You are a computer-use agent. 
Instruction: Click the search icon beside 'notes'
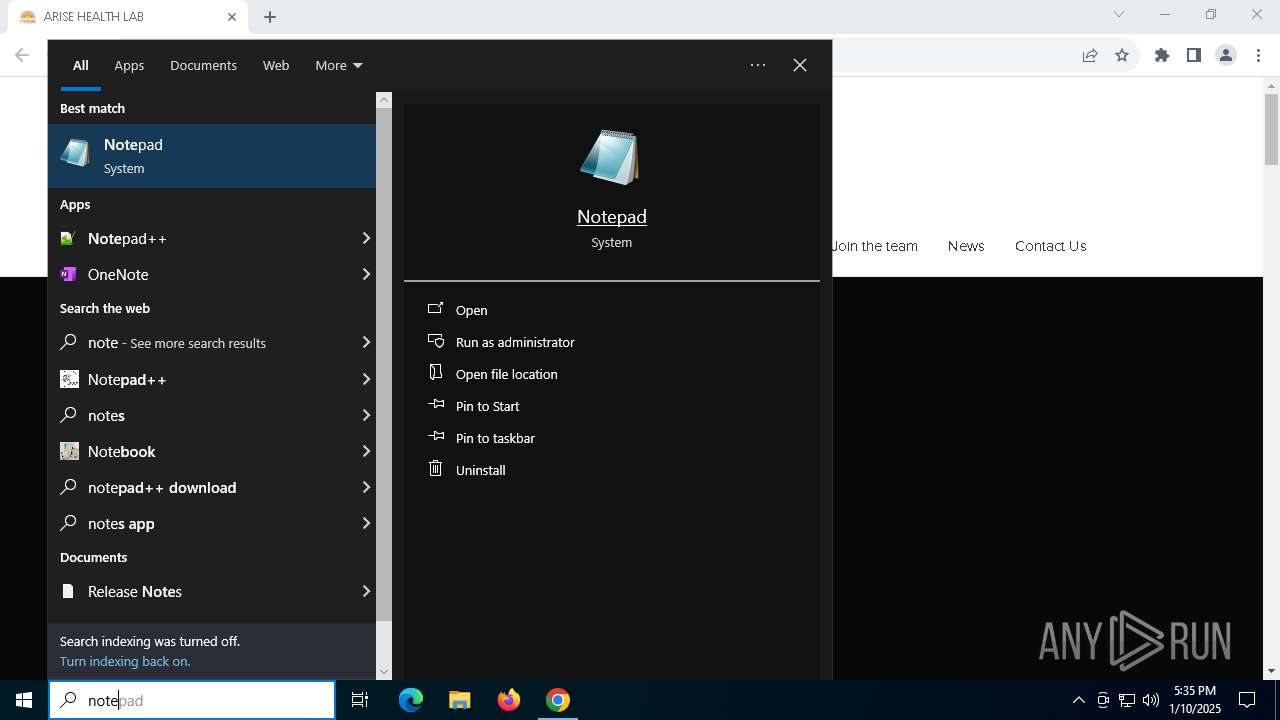pos(68,415)
